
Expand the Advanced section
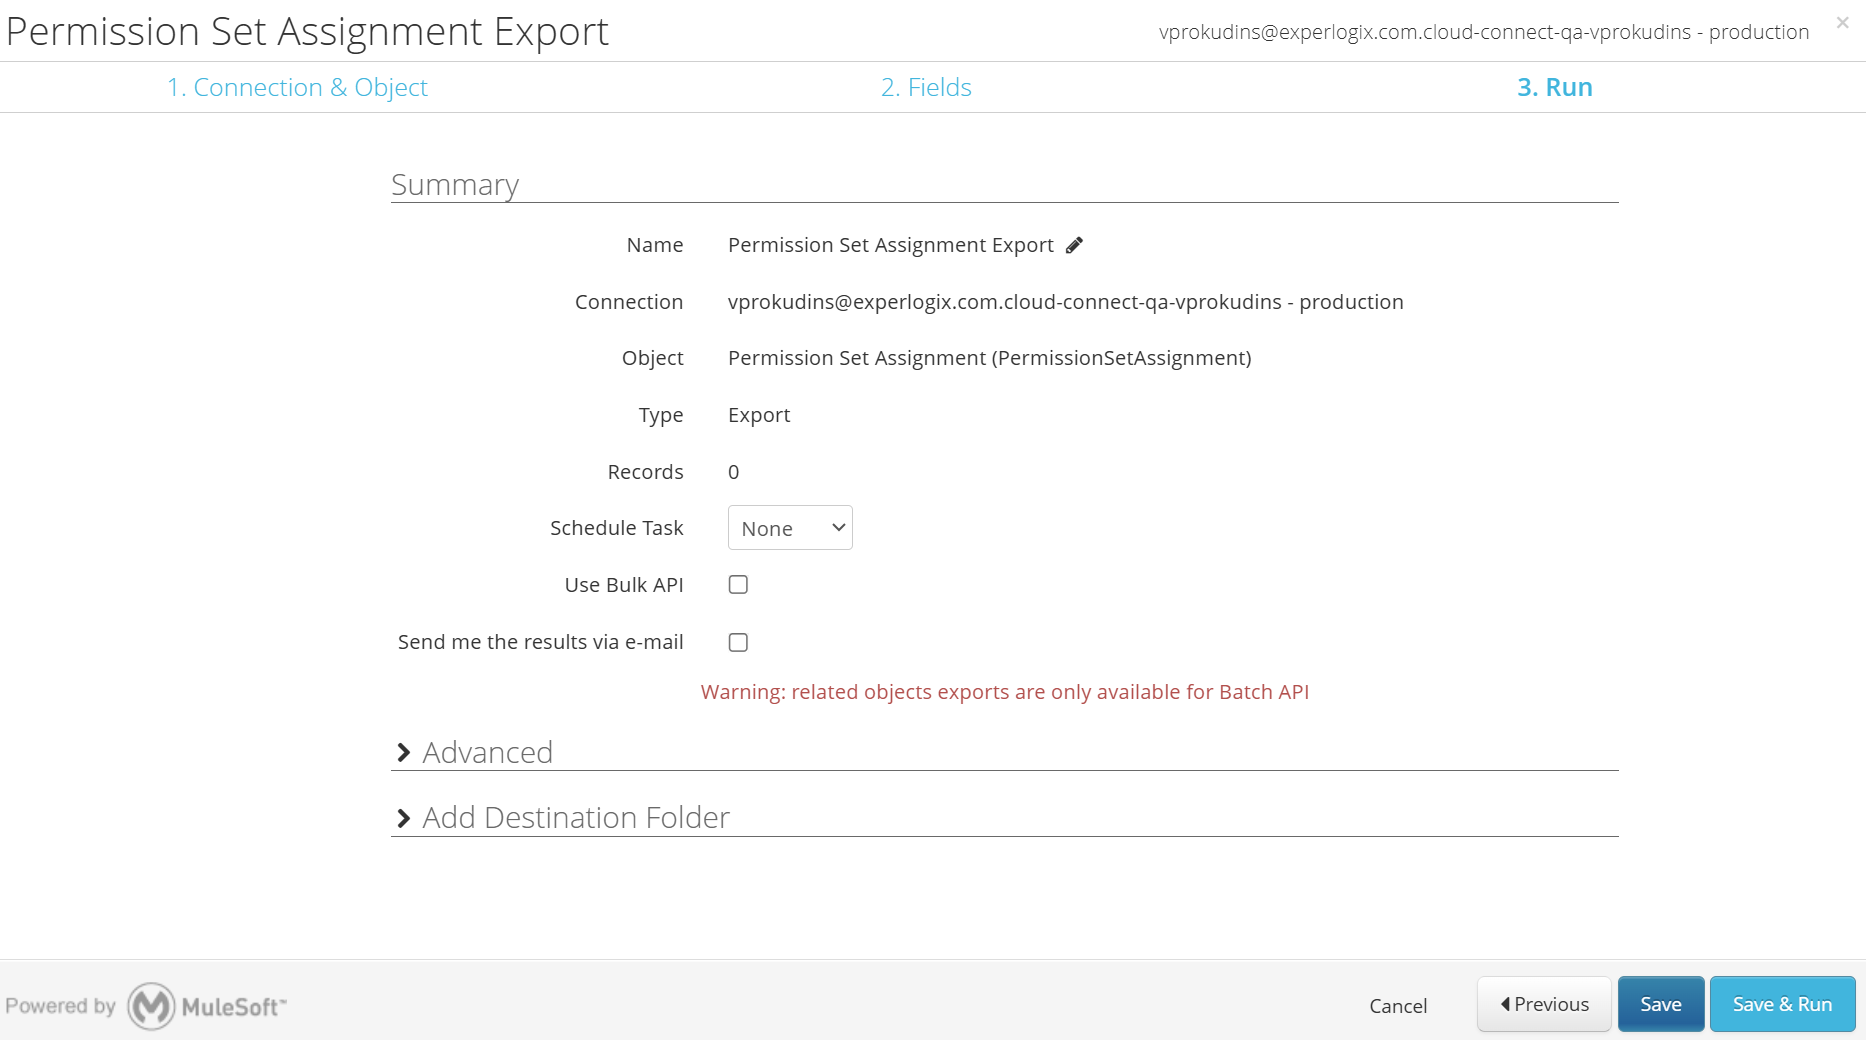point(475,752)
